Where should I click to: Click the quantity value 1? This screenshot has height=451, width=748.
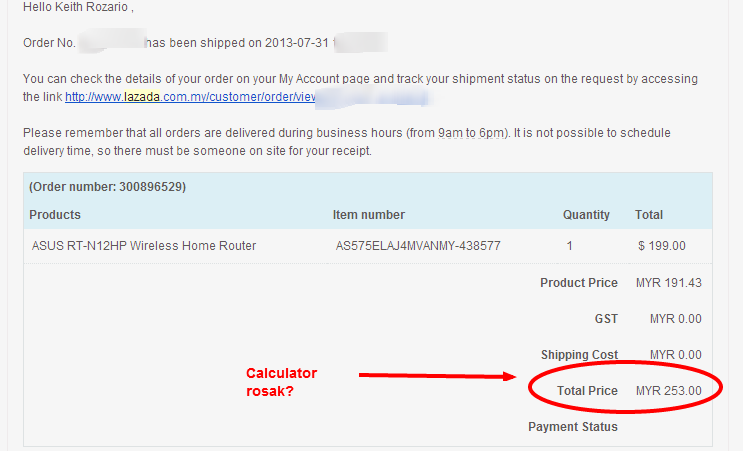click(x=570, y=246)
